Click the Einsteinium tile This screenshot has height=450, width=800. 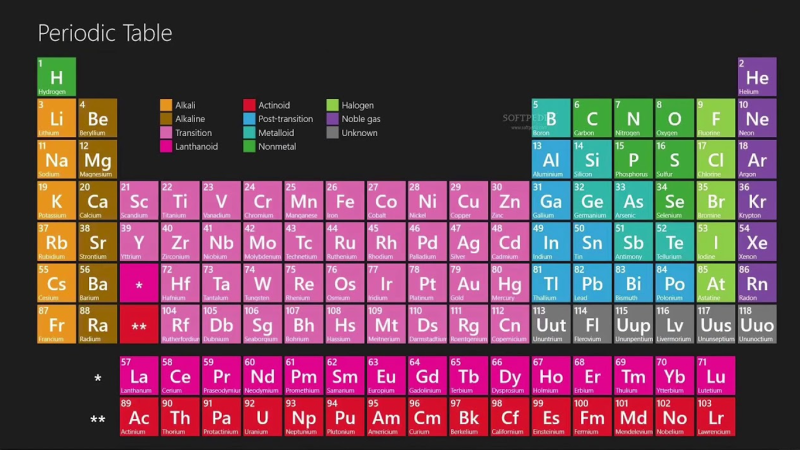click(x=551, y=417)
